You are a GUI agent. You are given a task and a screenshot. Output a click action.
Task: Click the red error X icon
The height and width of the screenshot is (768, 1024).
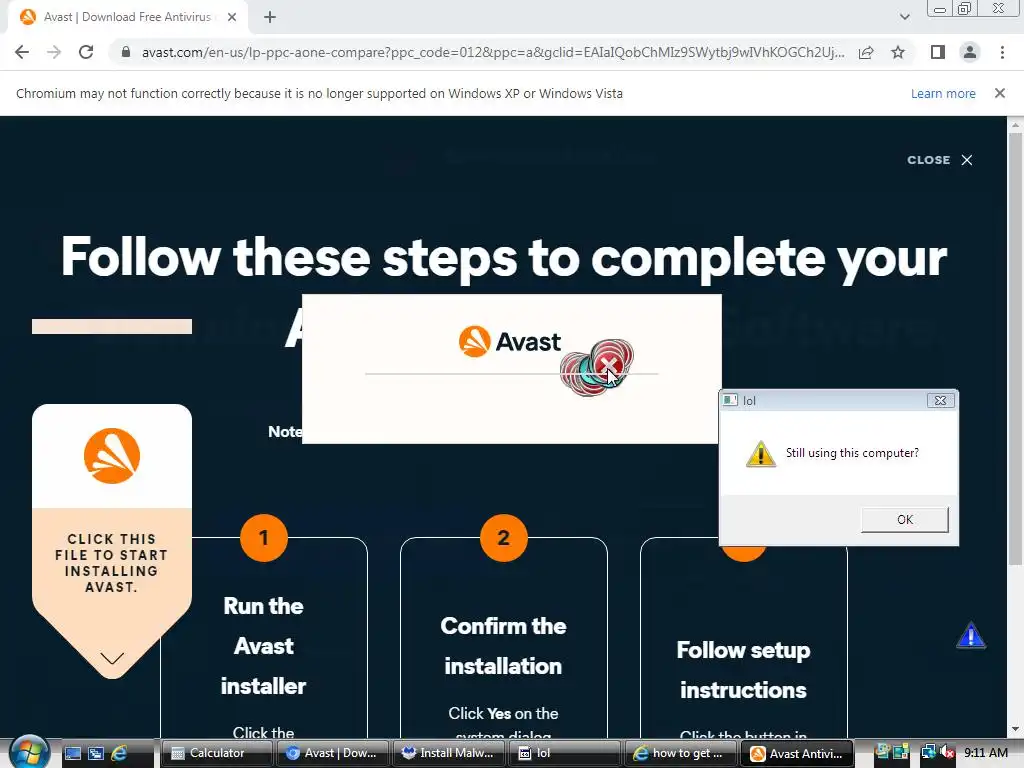coord(608,364)
